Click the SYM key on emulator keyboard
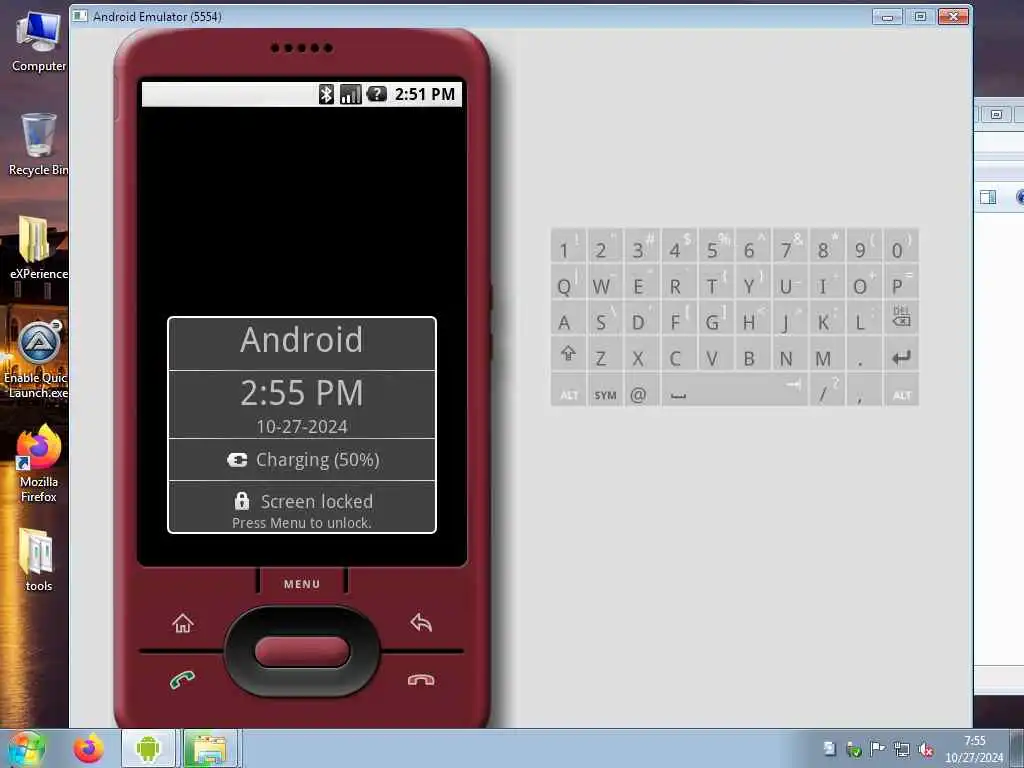Viewport: 1024px width, 768px height. [x=605, y=391]
